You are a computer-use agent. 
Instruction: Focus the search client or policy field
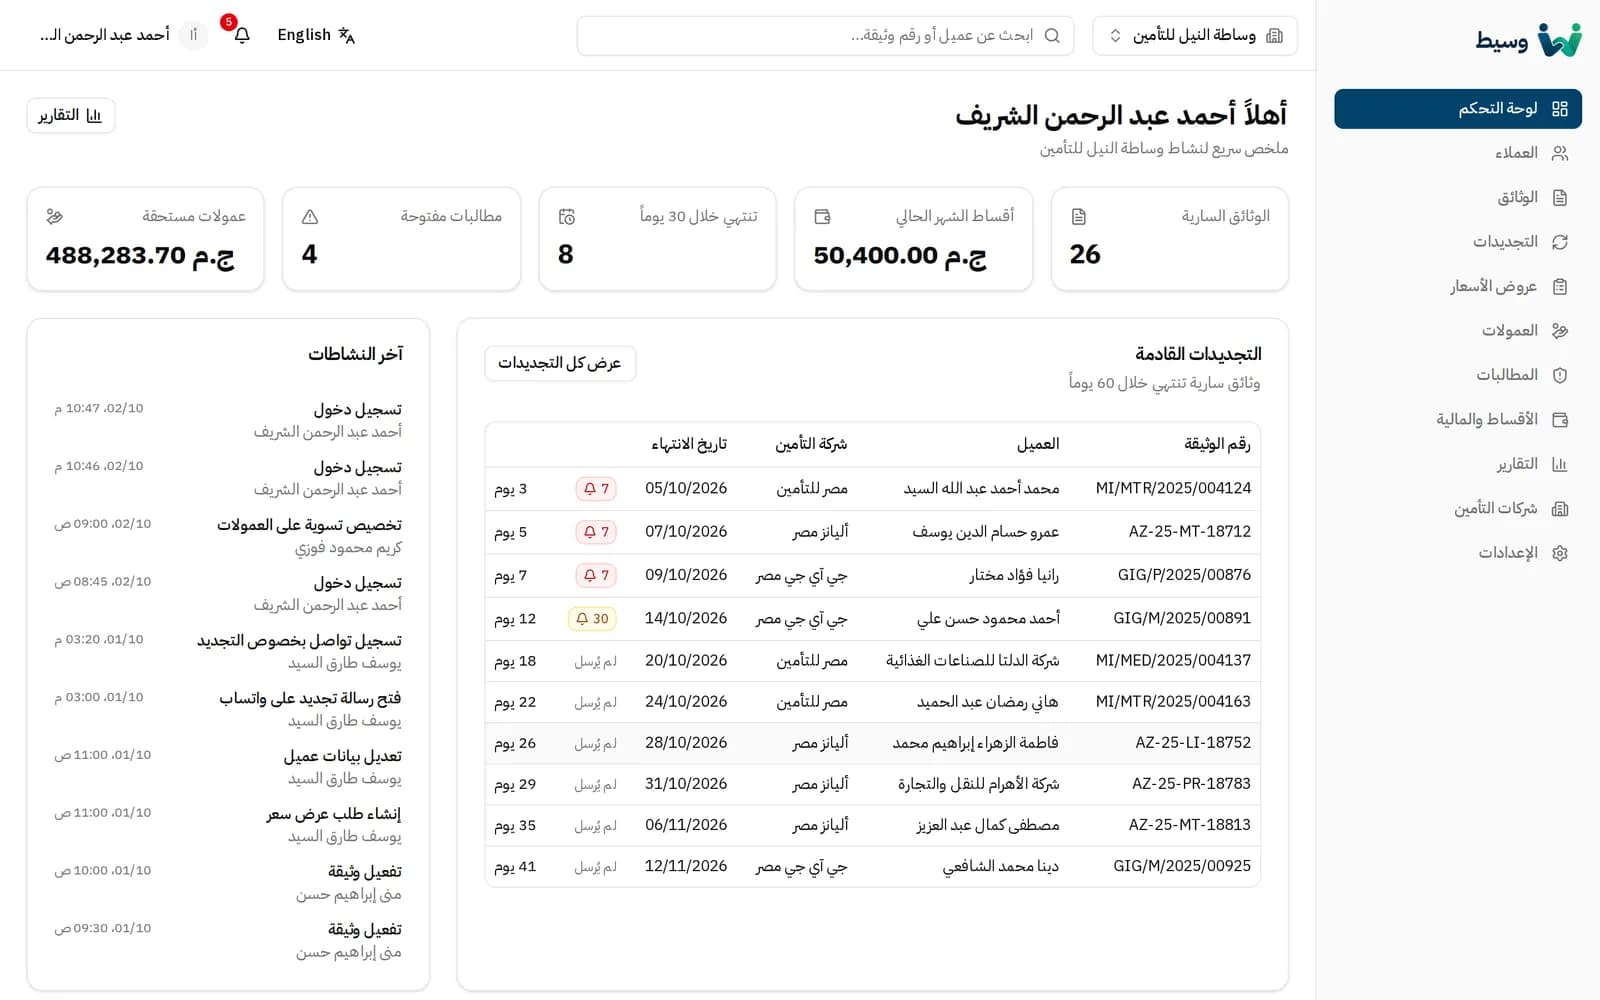tap(825, 35)
